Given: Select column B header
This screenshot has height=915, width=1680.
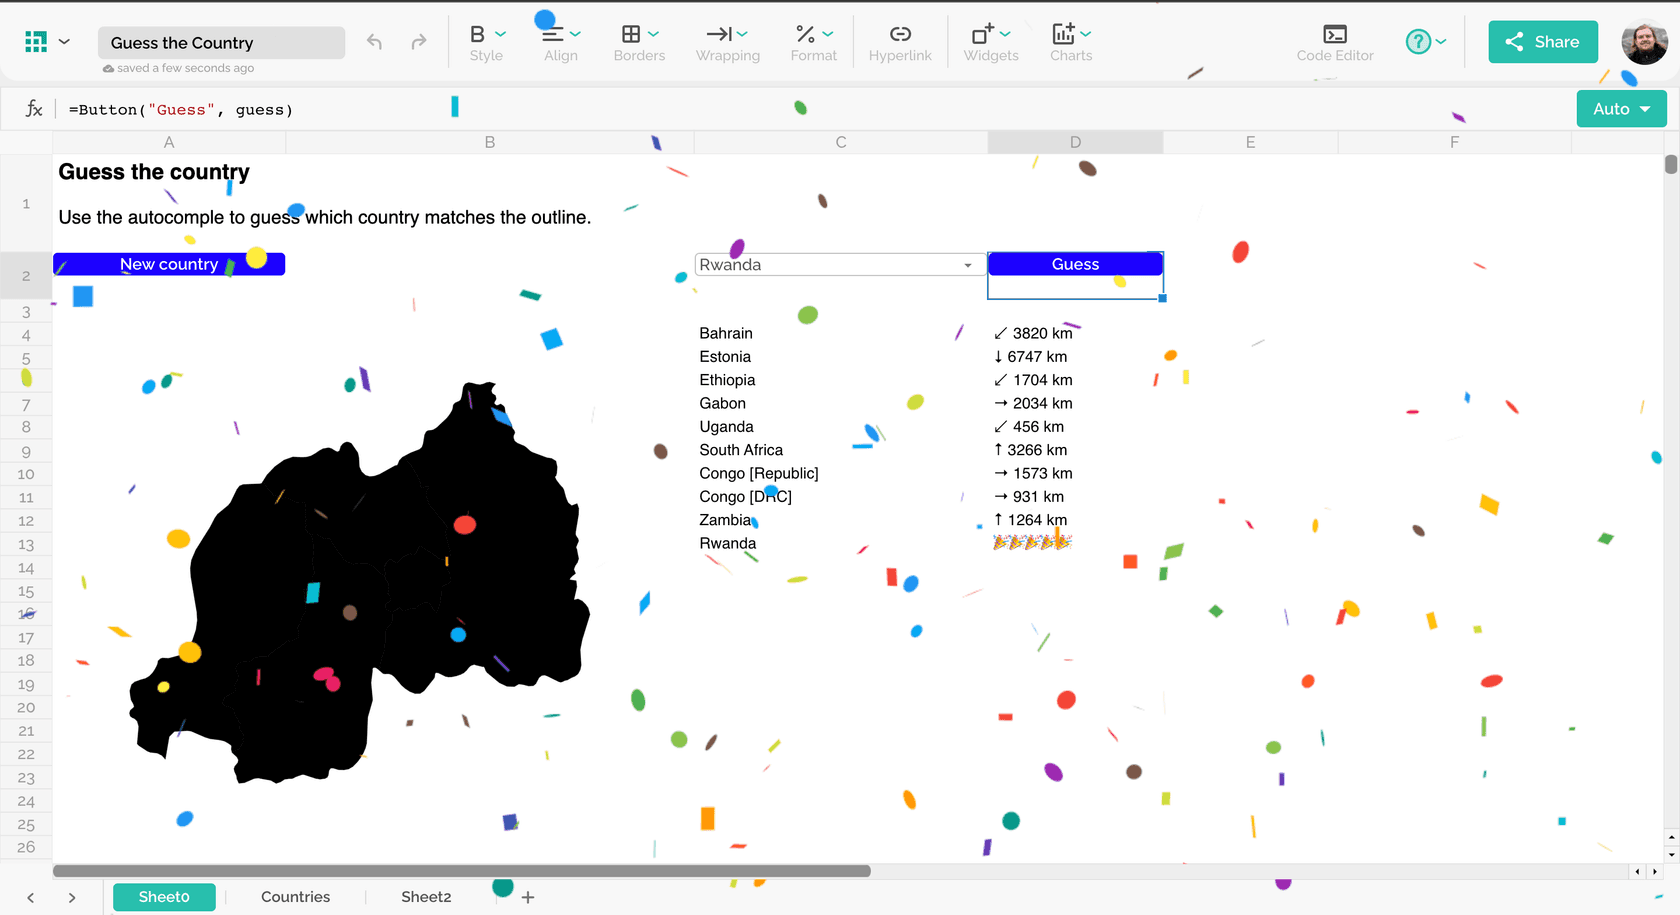Looking at the screenshot, I should (x=490, y=142).
